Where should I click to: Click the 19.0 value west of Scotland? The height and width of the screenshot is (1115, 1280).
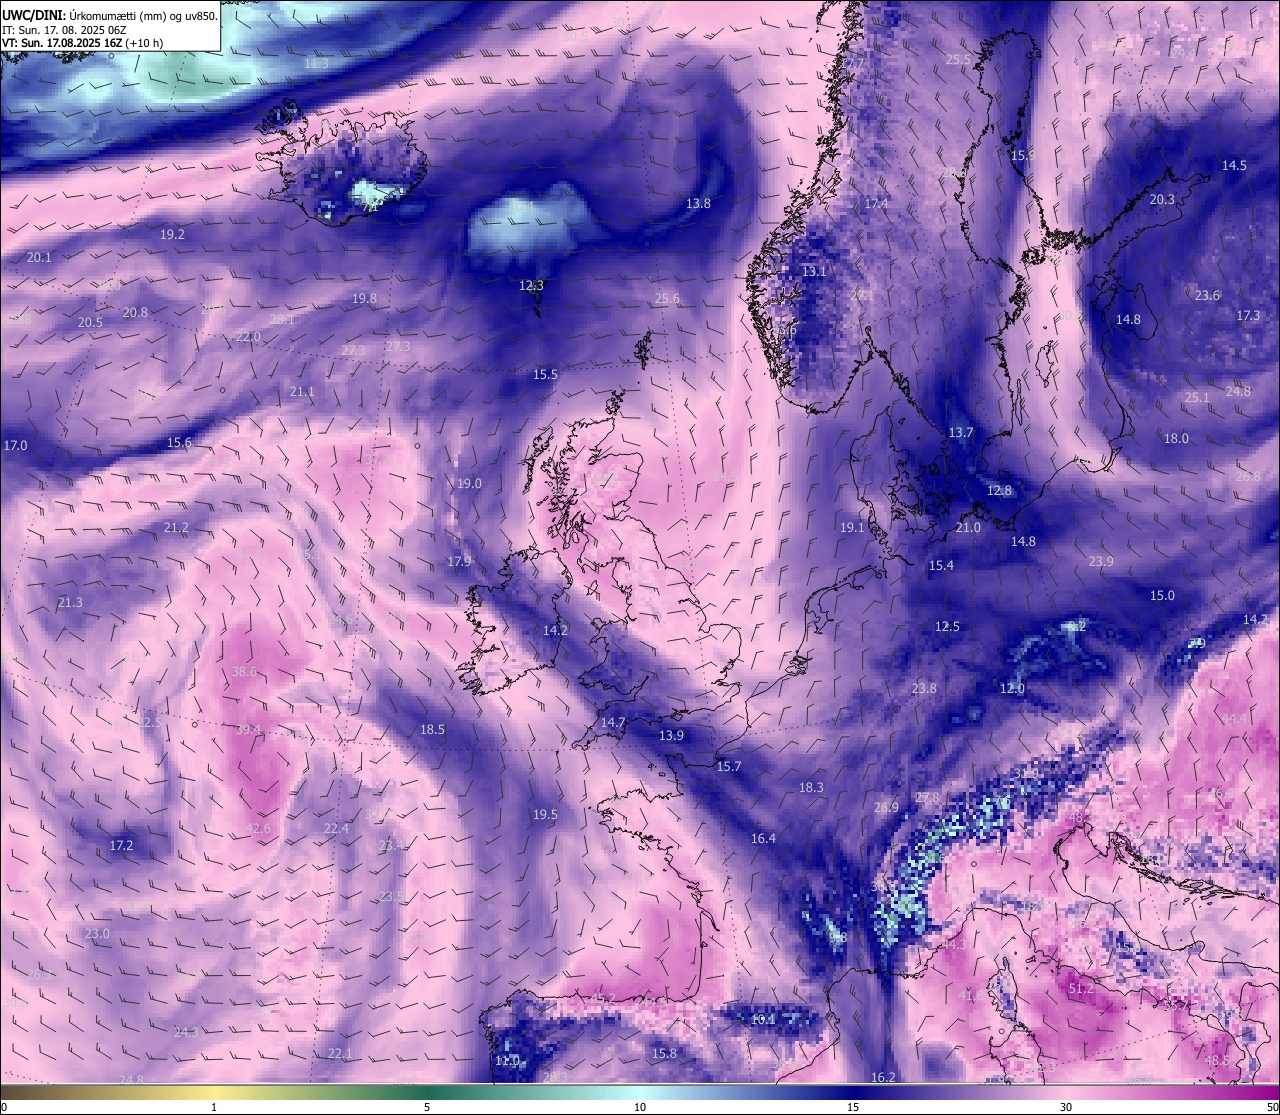(469, 483)
